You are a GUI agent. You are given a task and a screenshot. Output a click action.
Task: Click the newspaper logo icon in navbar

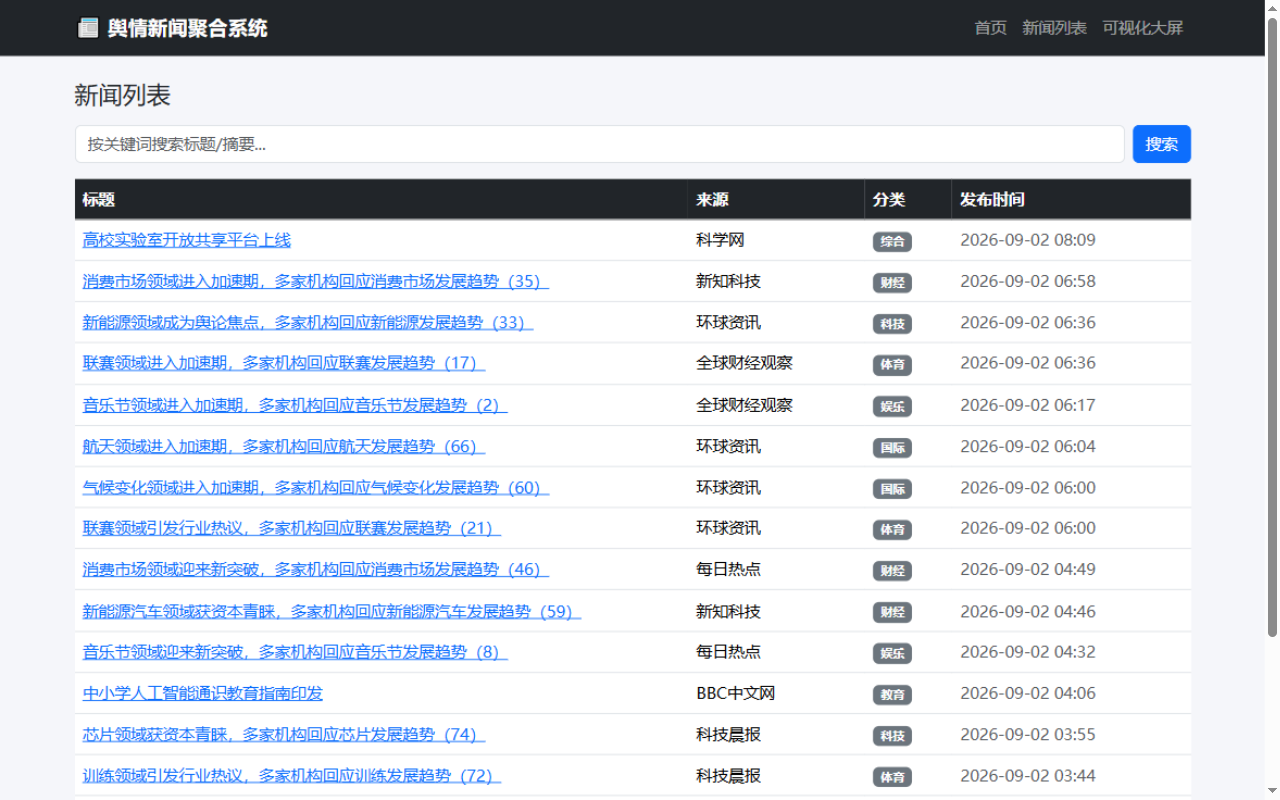[x=88, y=28]
